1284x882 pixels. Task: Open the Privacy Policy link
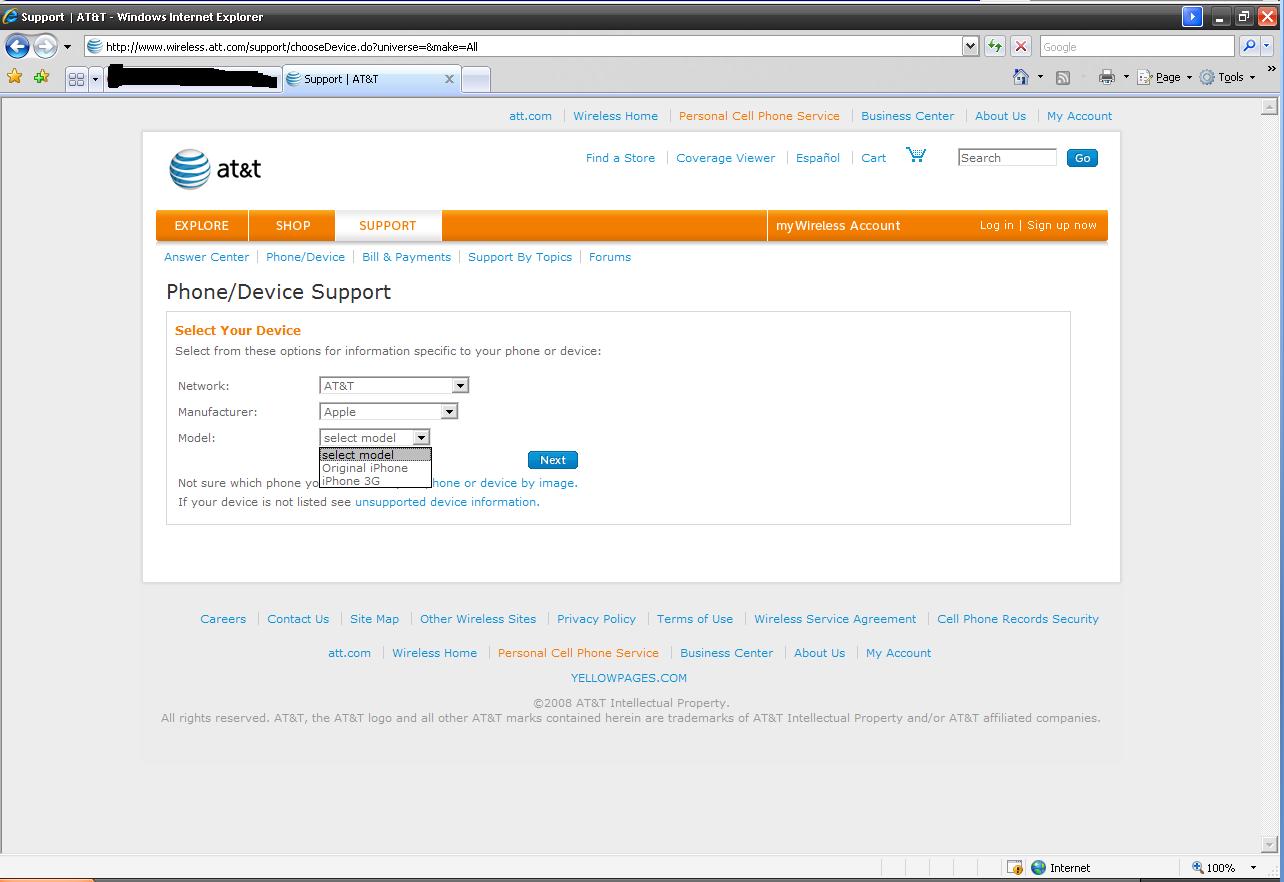coord(596,619)
